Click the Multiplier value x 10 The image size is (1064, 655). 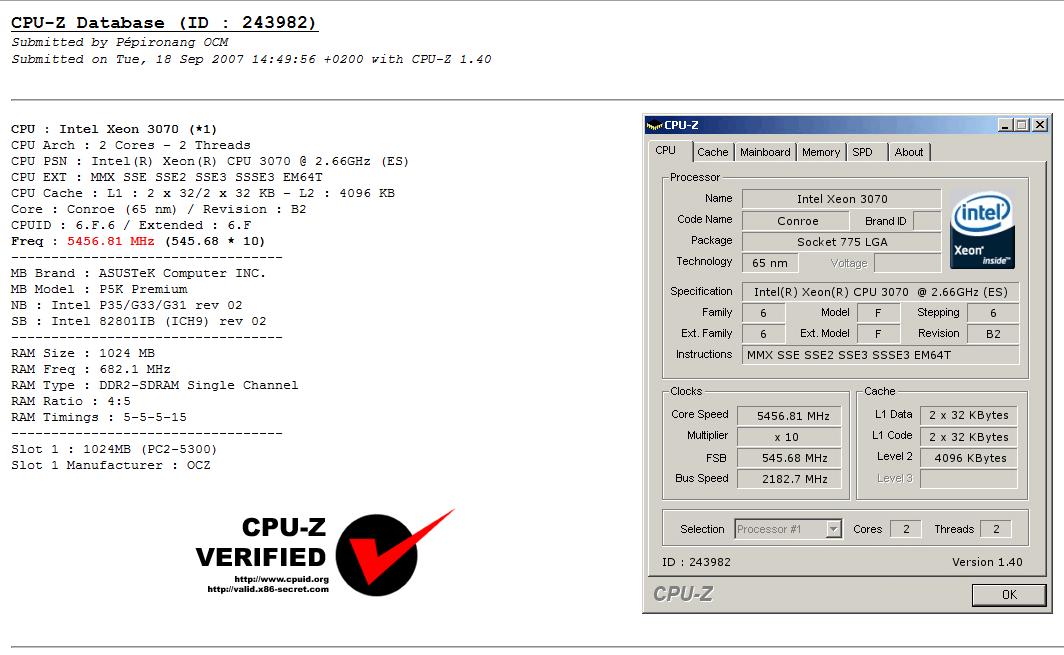coord(789,437)
